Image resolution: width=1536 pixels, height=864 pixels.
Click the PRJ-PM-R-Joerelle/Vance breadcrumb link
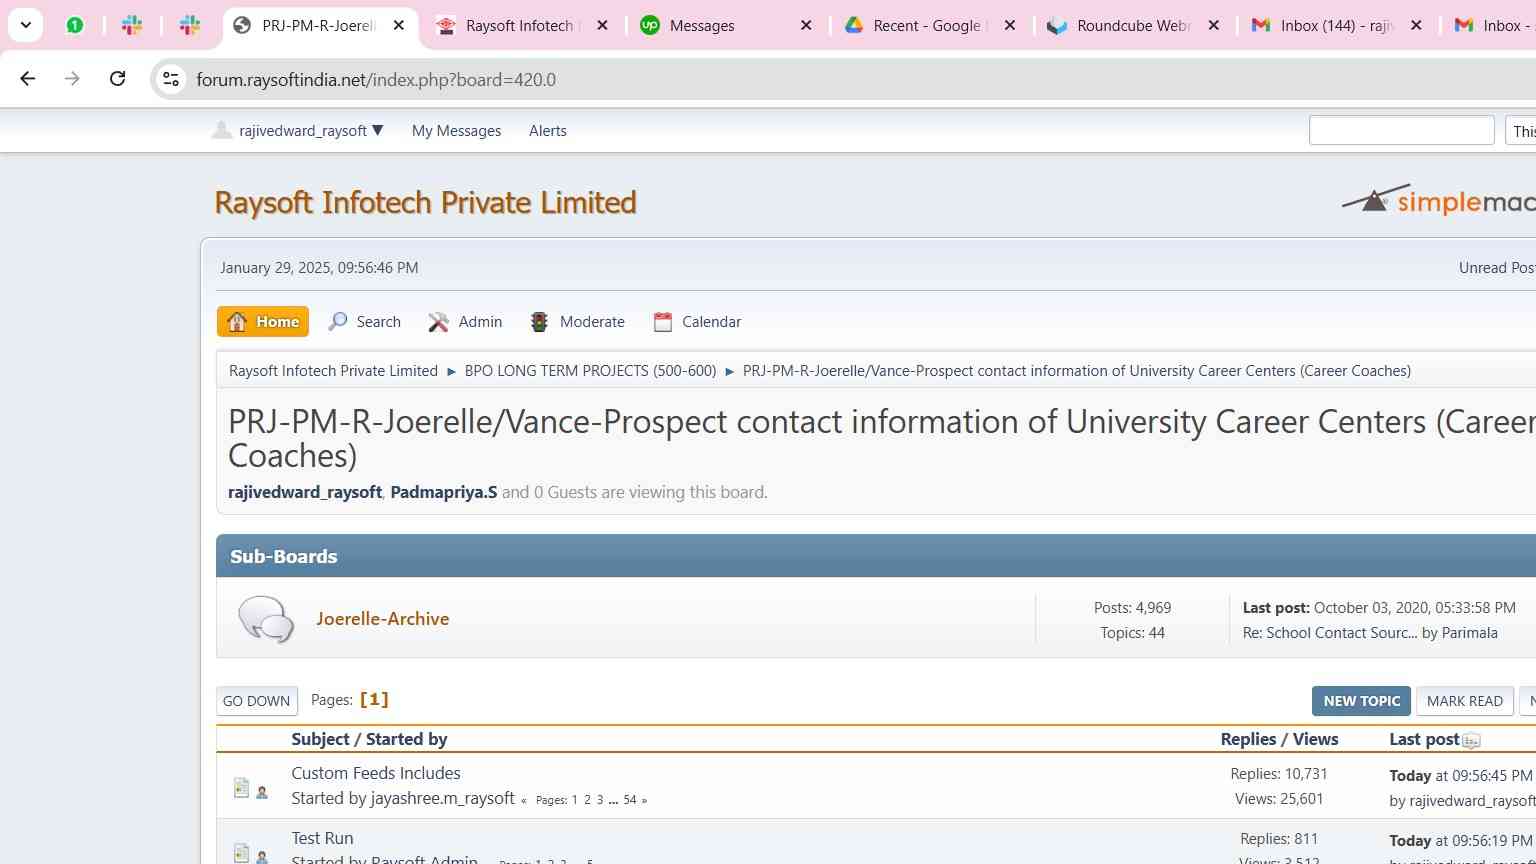(x=1077, y=370)
